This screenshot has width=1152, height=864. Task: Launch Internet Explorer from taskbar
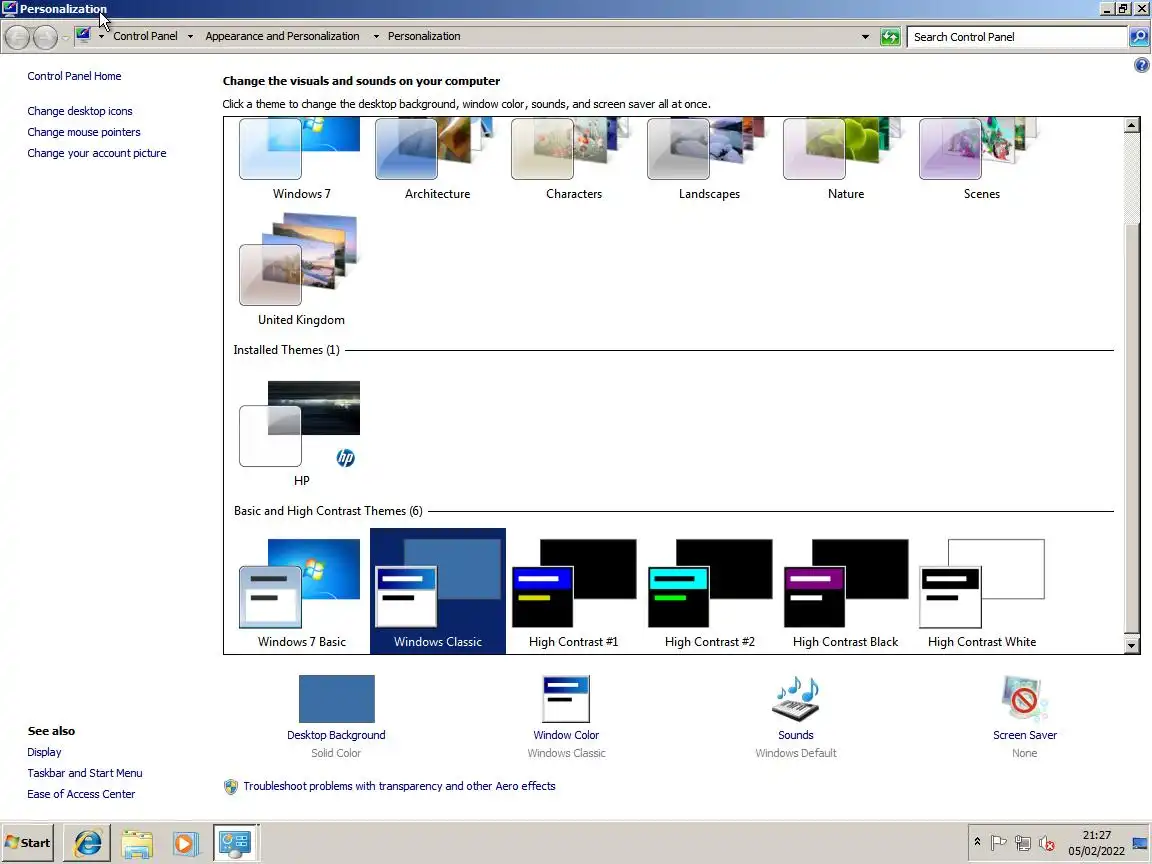point(87,843)
